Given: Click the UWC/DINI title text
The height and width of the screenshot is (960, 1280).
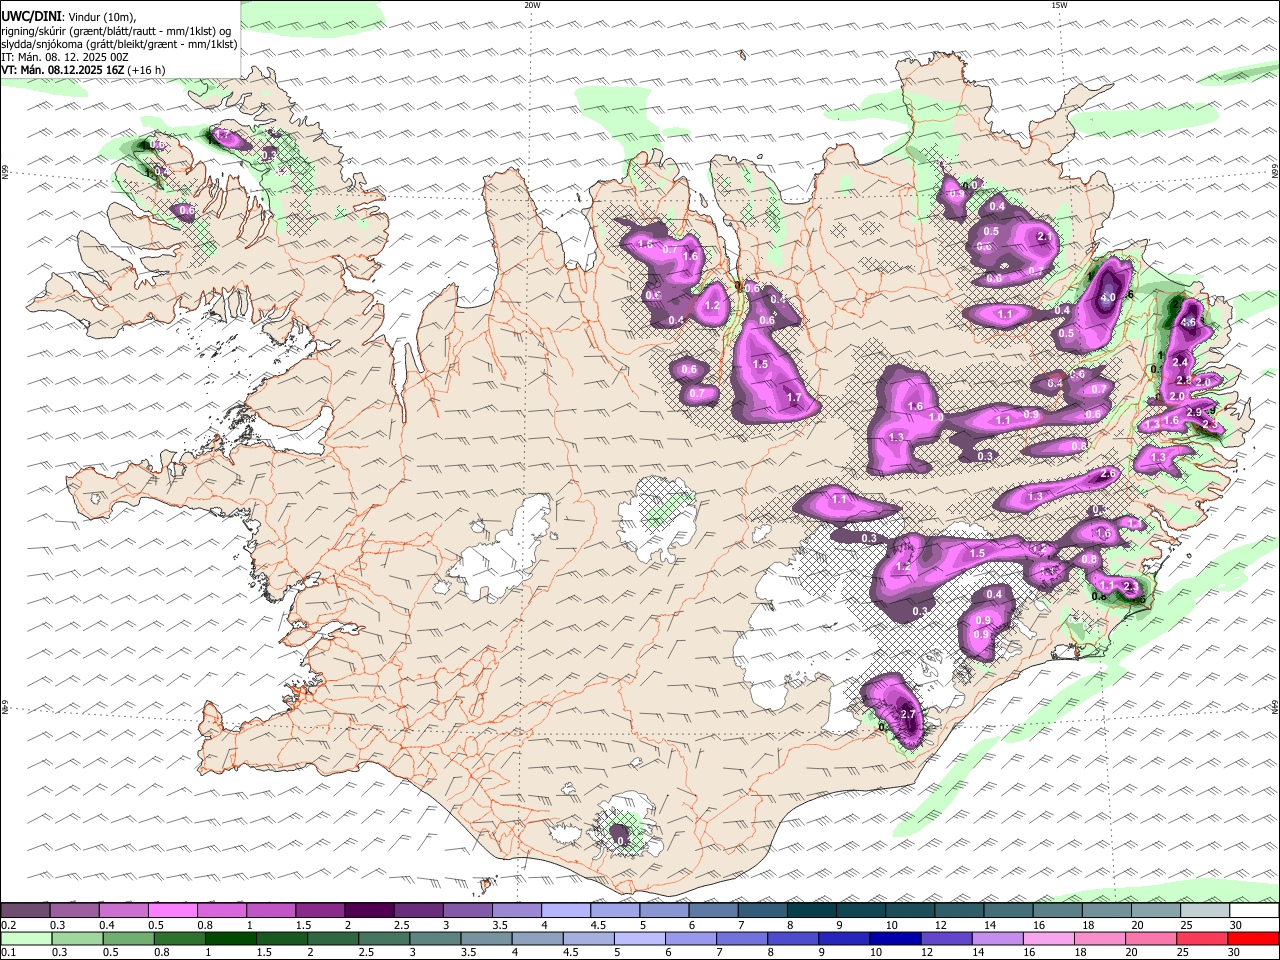Looking at the screenshot, I should point(30,17).
